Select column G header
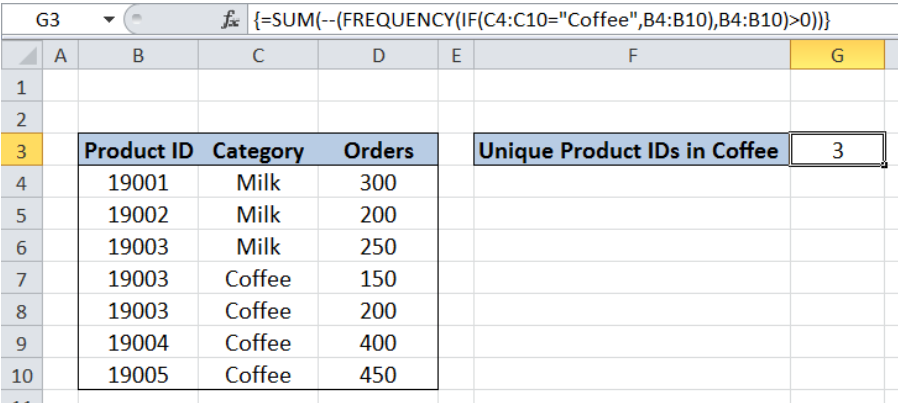This screenshot has height=403, width=898. 837,58
